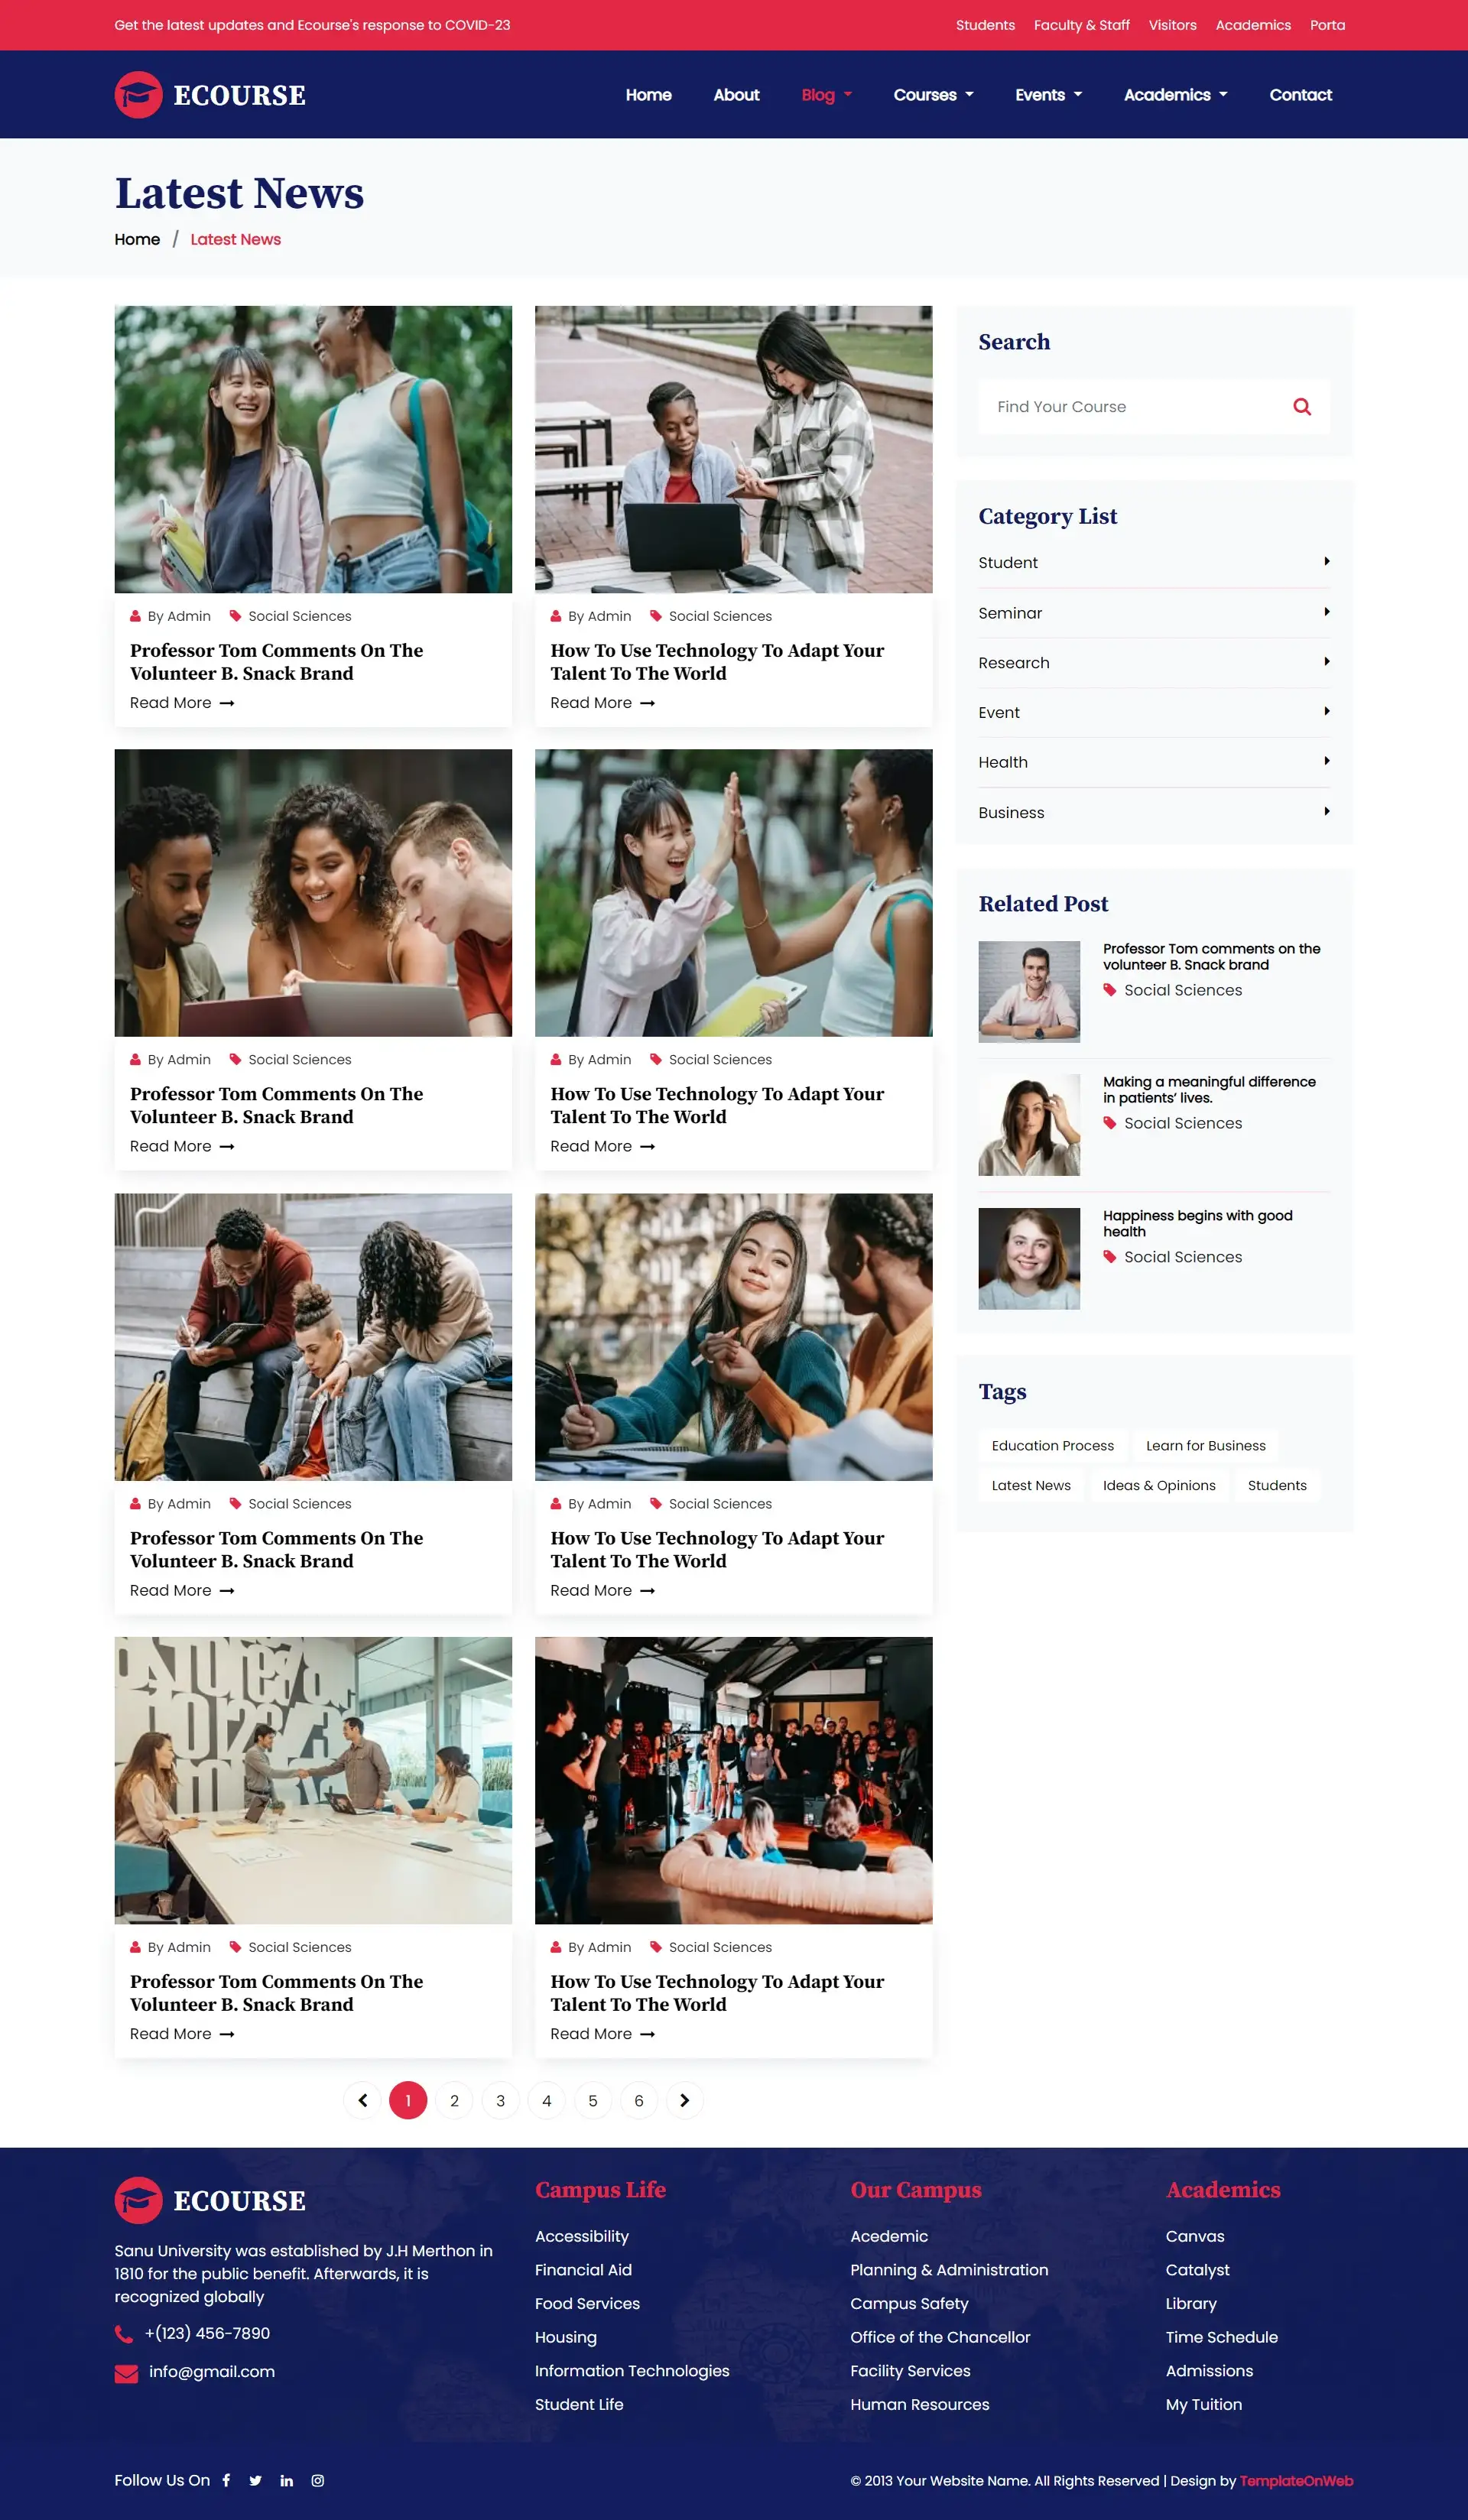Open the Events dropdown menu
Viewport: 1468px width, 2520px height.
(1048, 95)
